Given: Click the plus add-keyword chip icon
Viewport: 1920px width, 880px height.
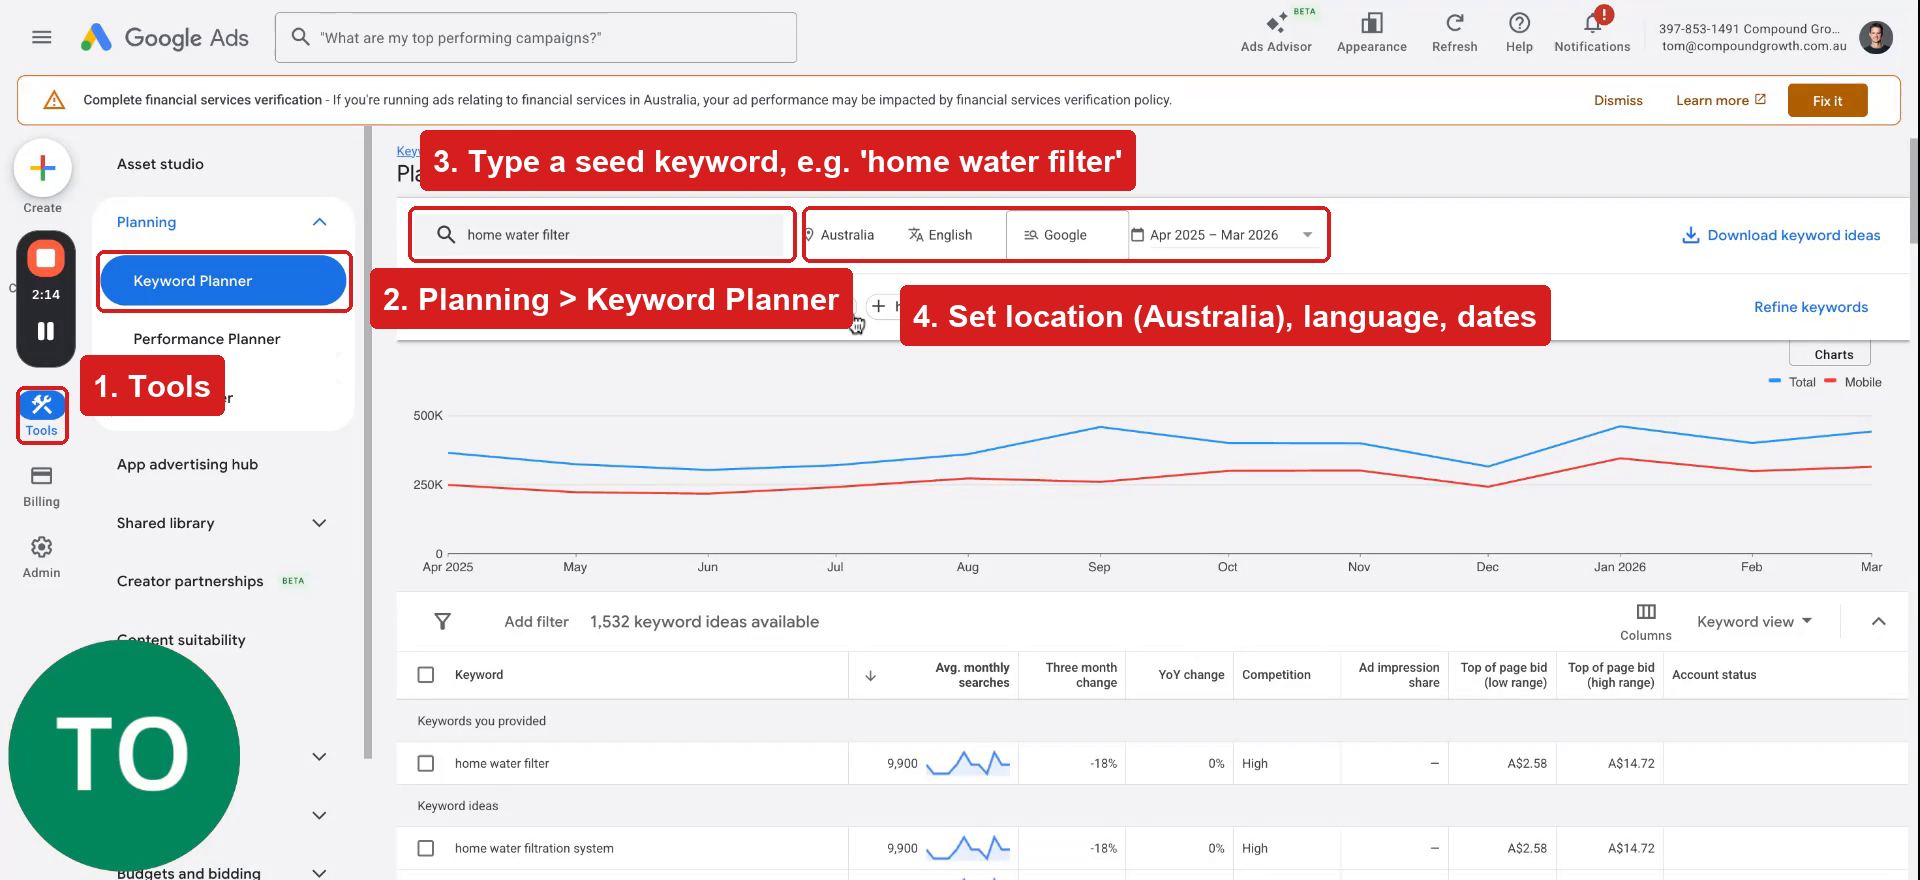Looking at the screenshot, I should [x=878, y=306].
